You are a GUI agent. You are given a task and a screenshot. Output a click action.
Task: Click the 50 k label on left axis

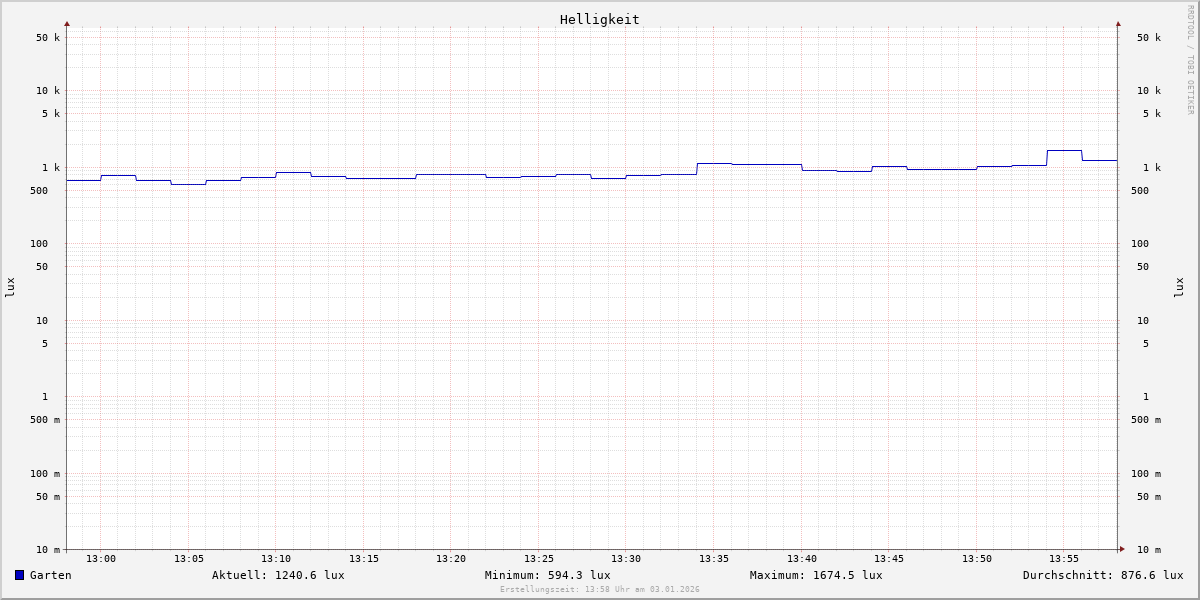point(48,38)
